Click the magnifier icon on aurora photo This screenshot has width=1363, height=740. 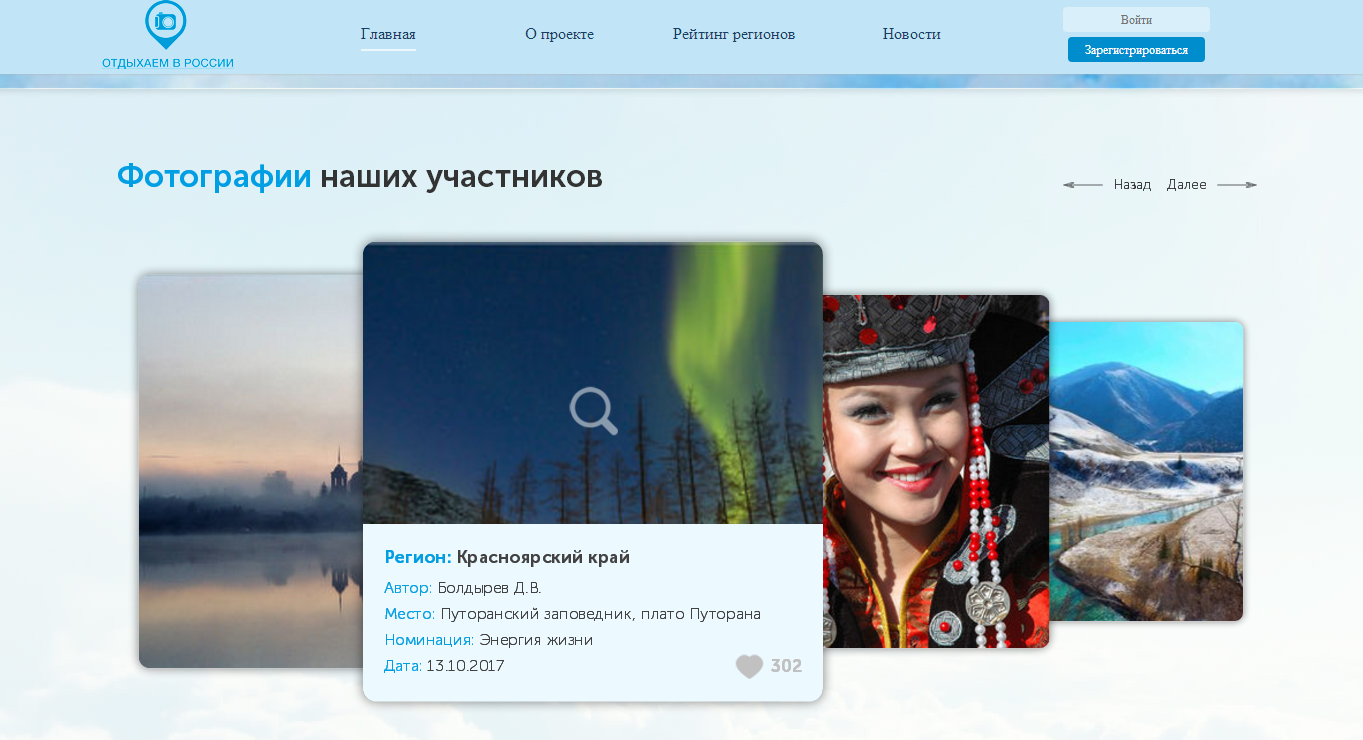[594, 410]
